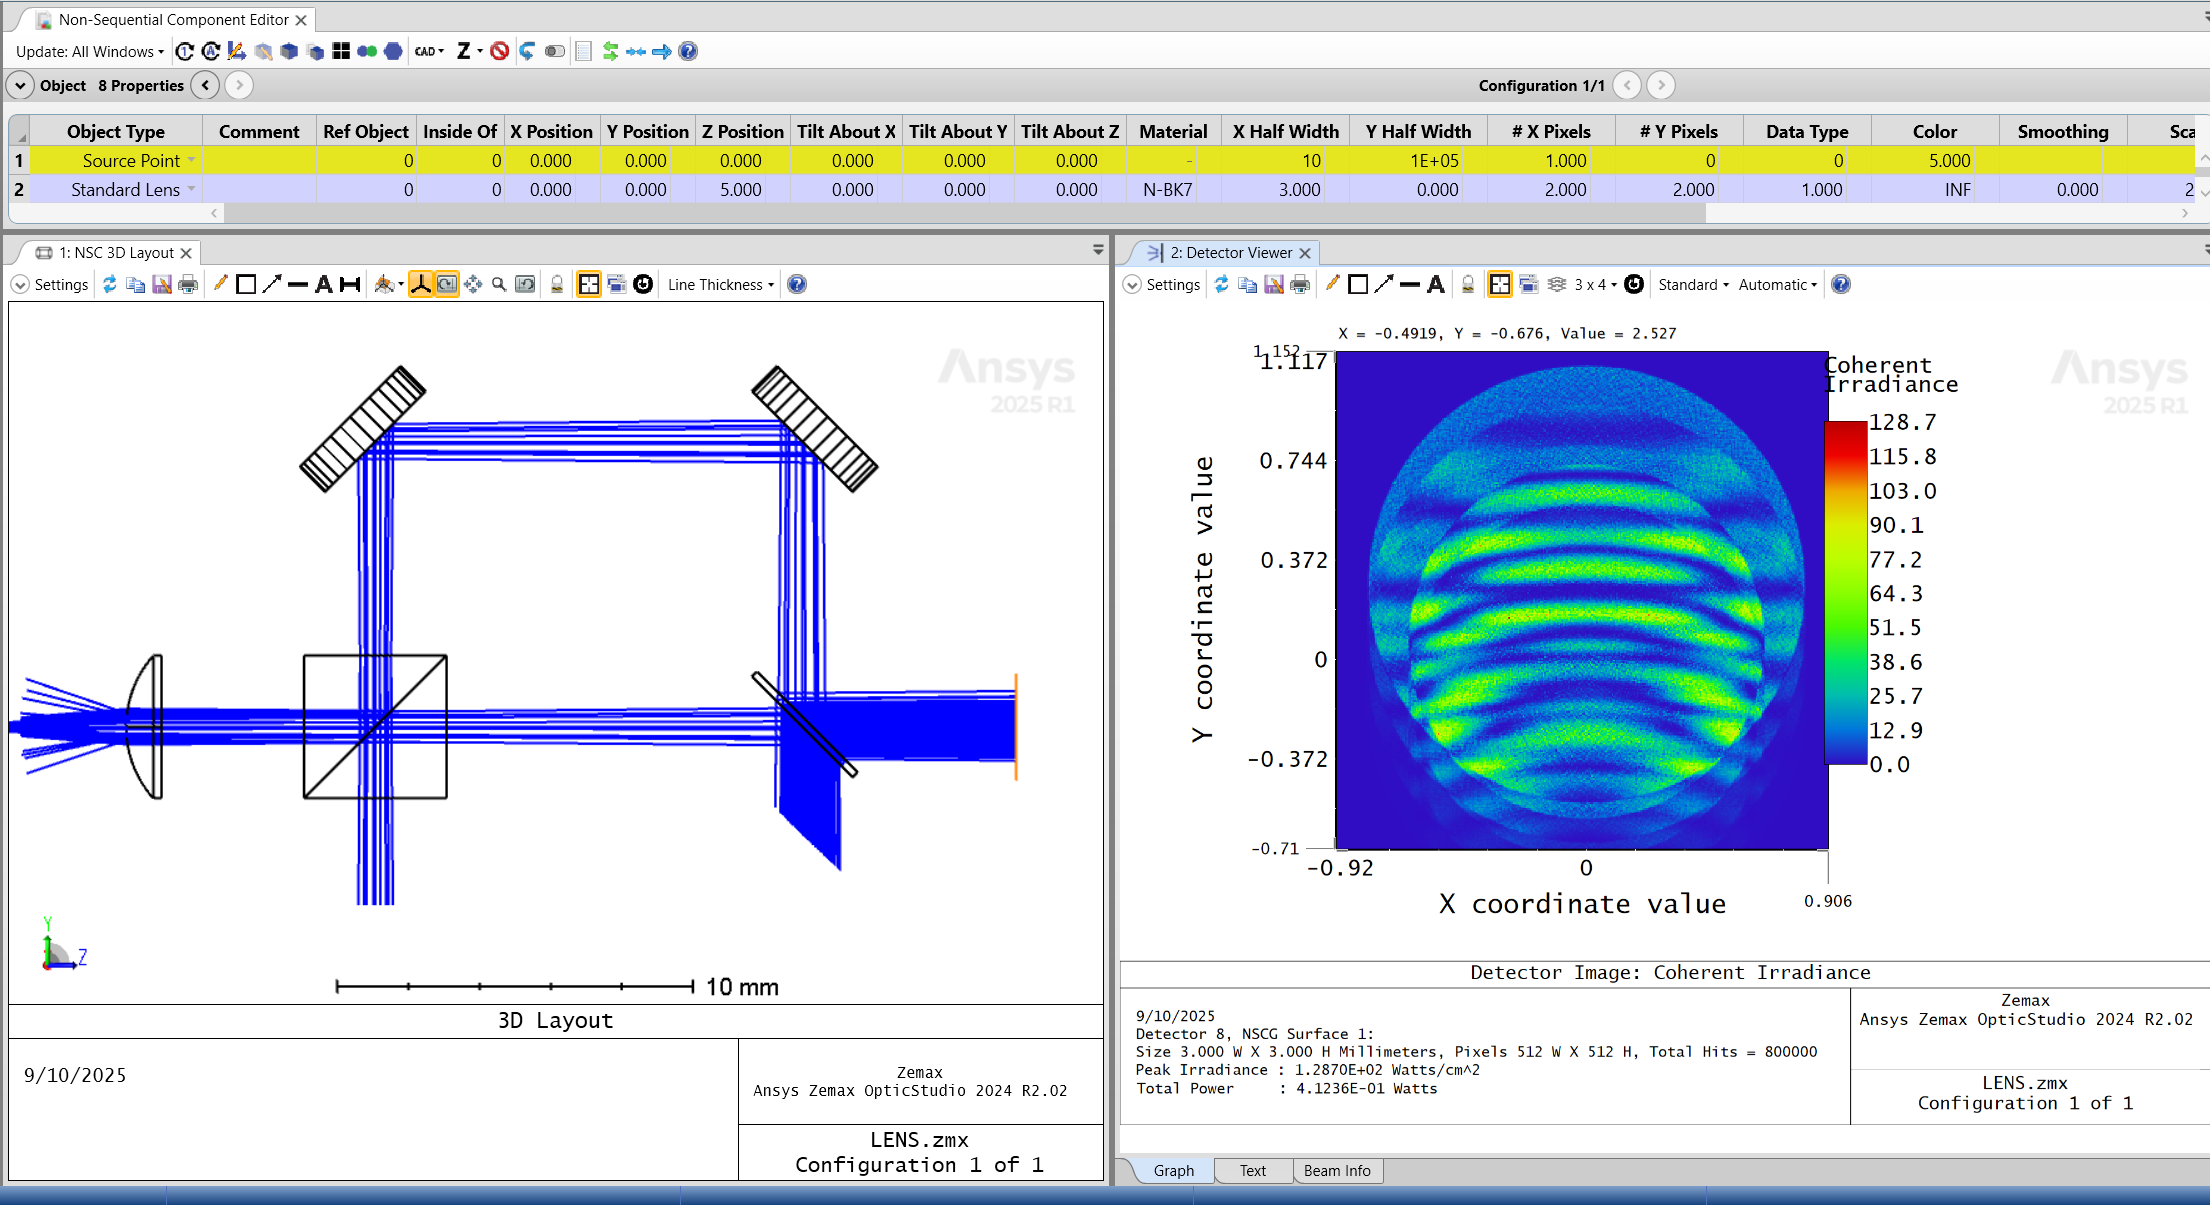Image resolution: width=2210 pixels, height=1205 pixels.
Task: Open the CAD export tool
Action: [427, 51]
